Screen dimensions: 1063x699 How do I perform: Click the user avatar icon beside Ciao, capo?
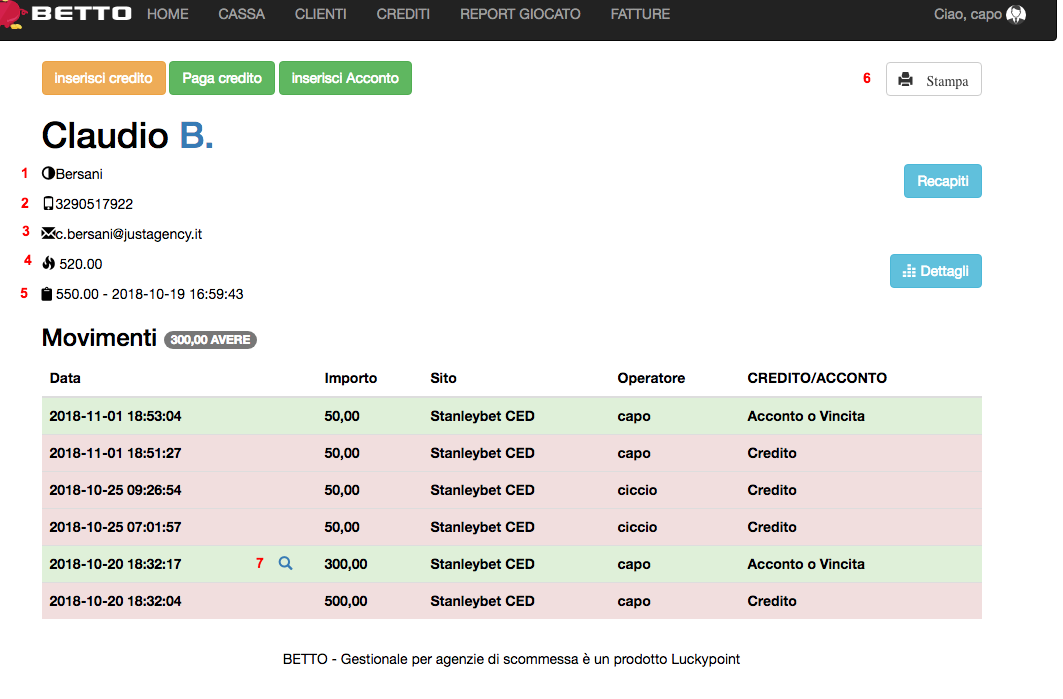1016,15
